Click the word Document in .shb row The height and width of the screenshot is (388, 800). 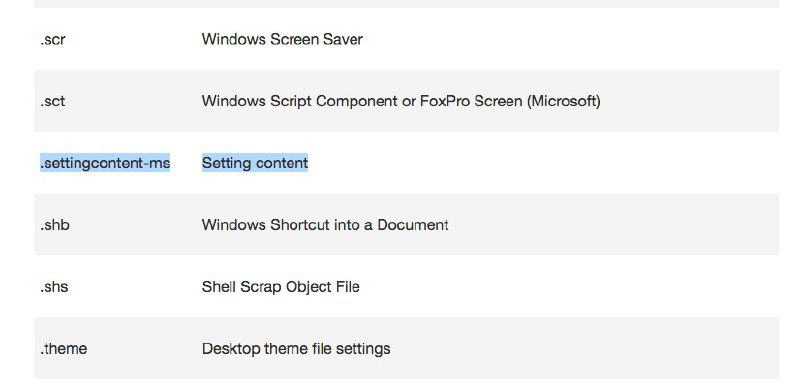(413, 225)
